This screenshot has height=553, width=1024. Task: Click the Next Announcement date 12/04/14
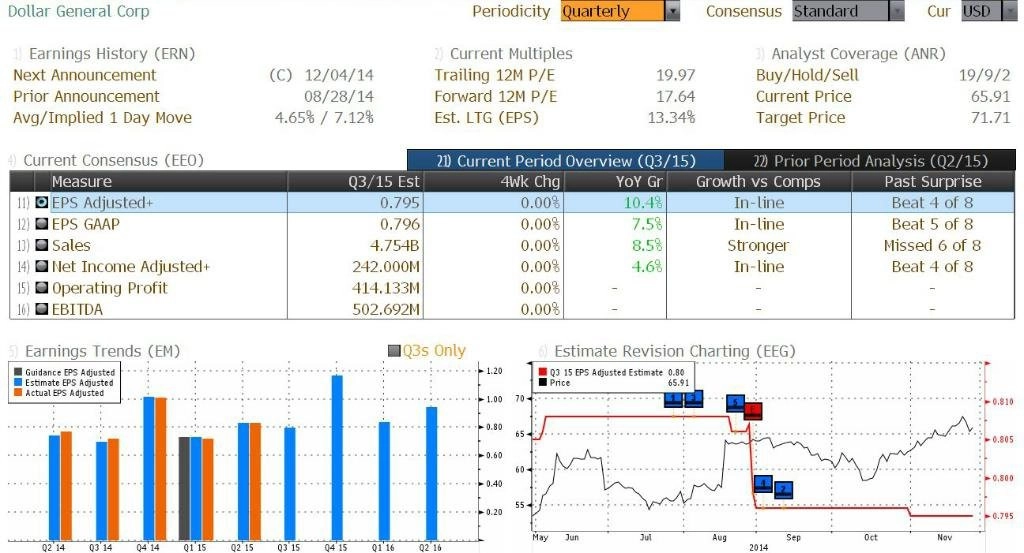click(339, 75)
